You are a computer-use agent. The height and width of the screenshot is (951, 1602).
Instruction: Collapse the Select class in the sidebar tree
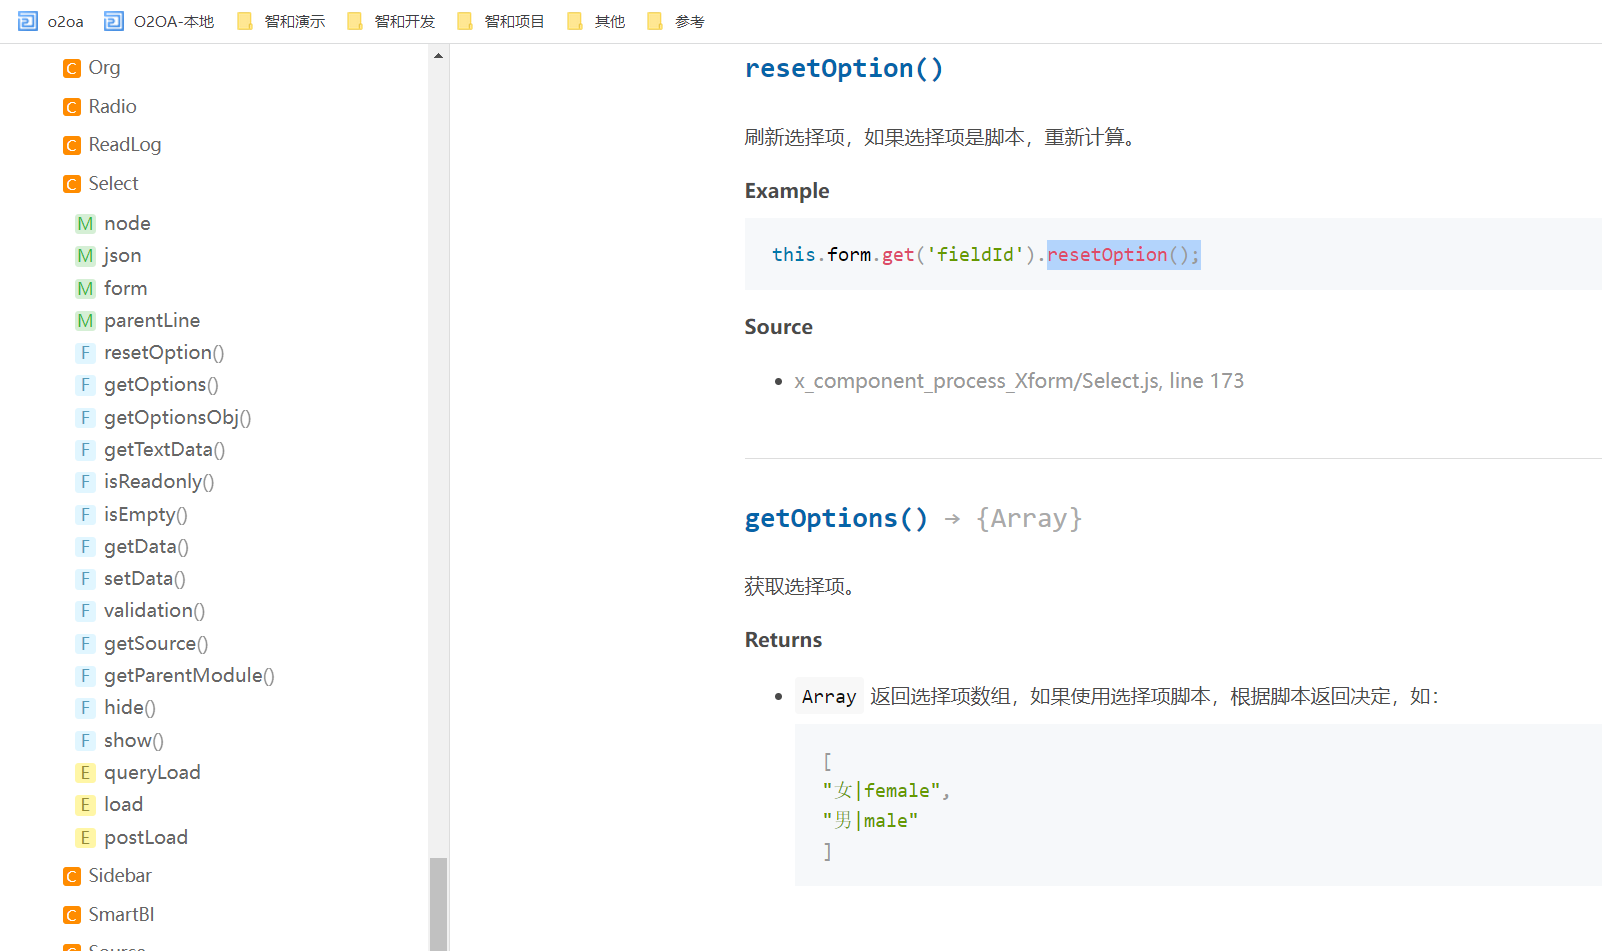113,183
